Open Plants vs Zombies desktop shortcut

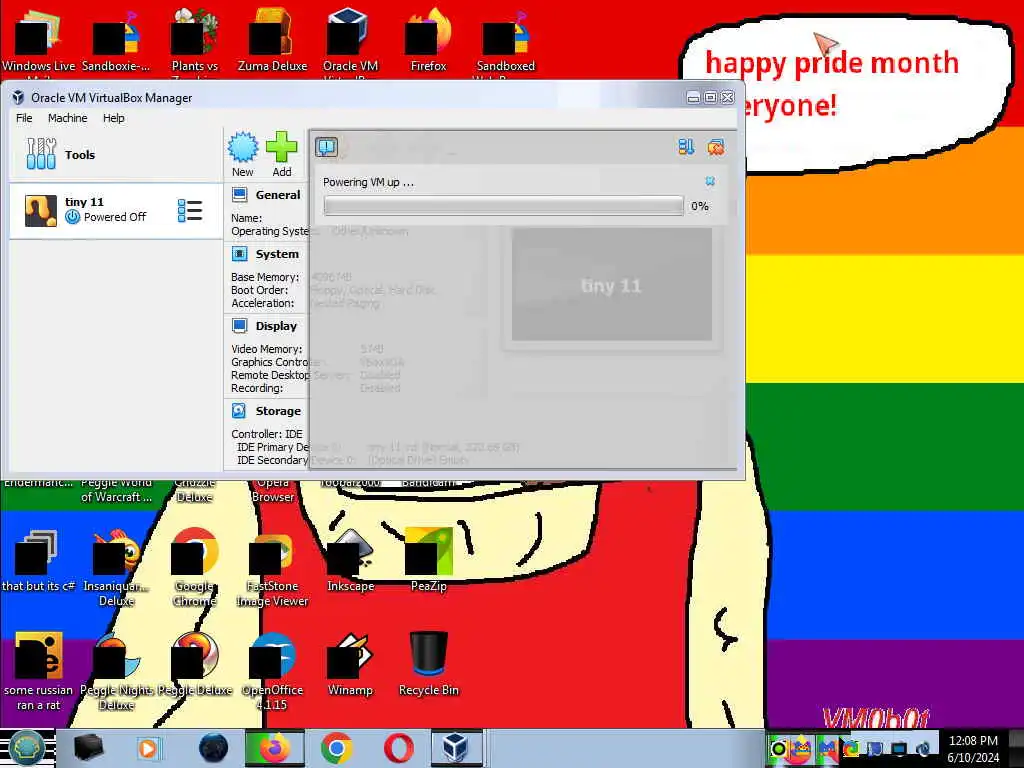[195, 39]
